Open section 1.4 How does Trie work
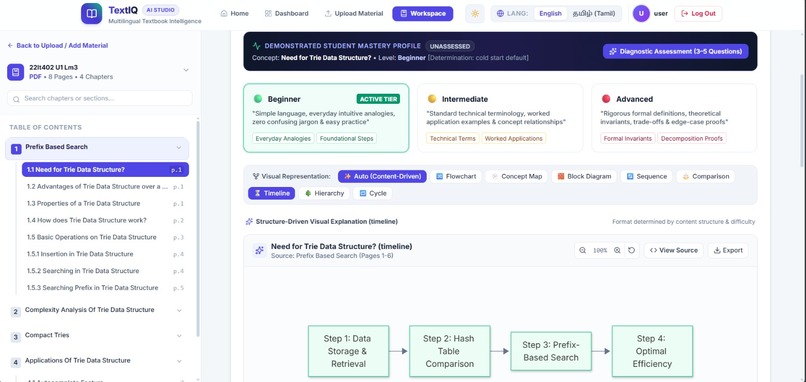This screenshot has width=806, height=382. (x=105, y=221)
